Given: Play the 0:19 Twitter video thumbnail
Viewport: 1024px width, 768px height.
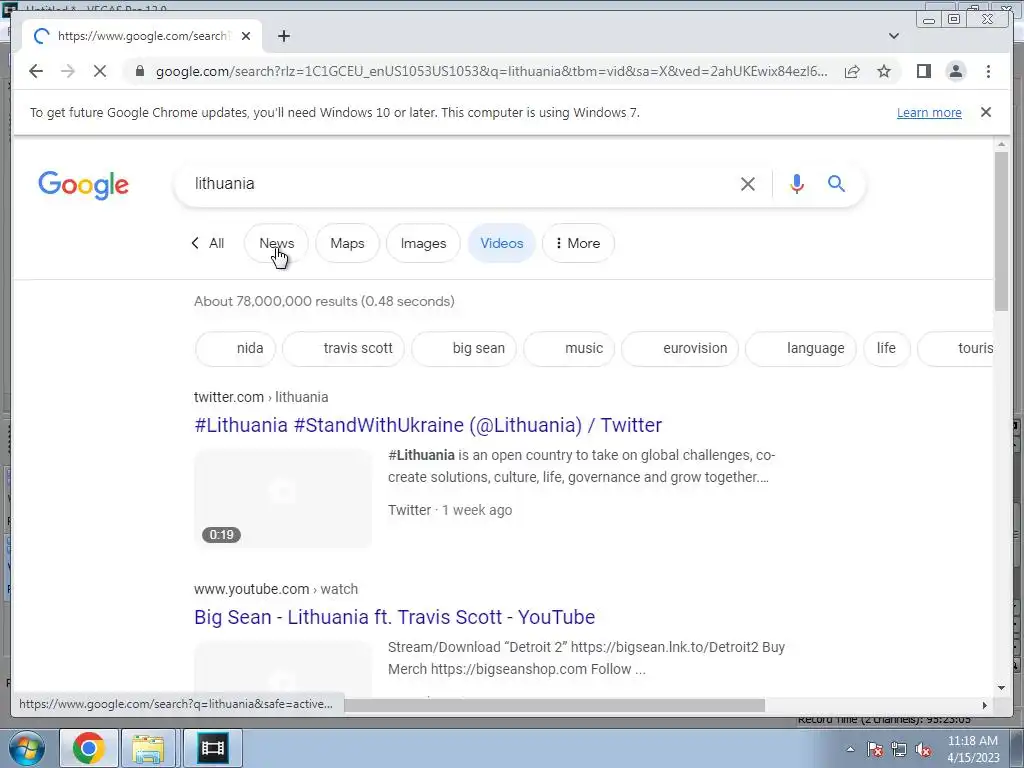Looking at the screenshot, I should click(x=283, y=498).
